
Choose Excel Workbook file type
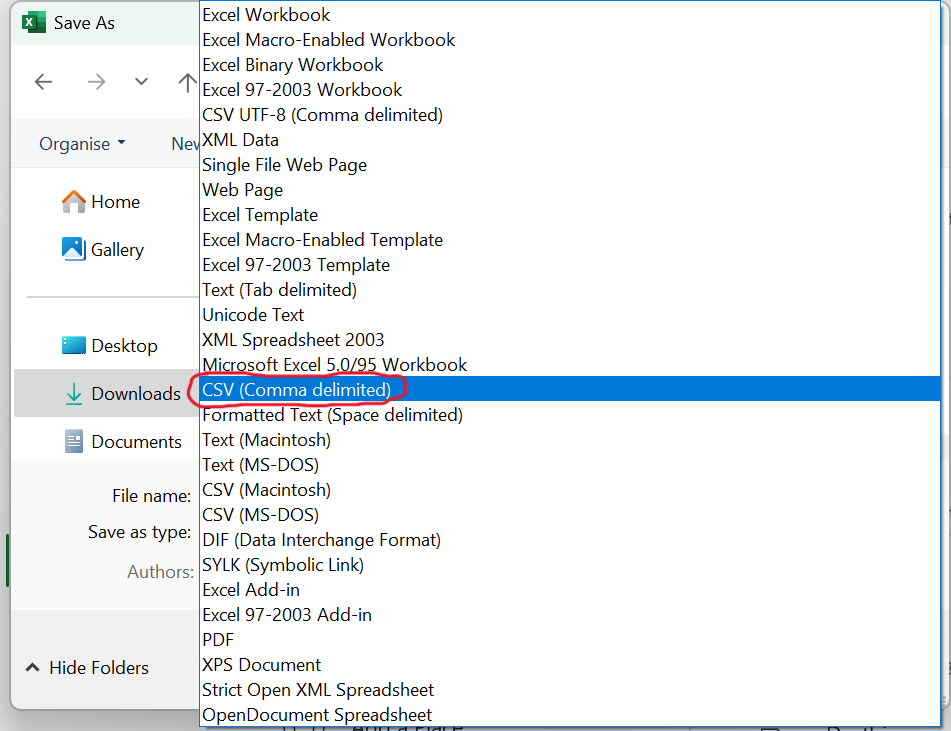pos(266,15)
